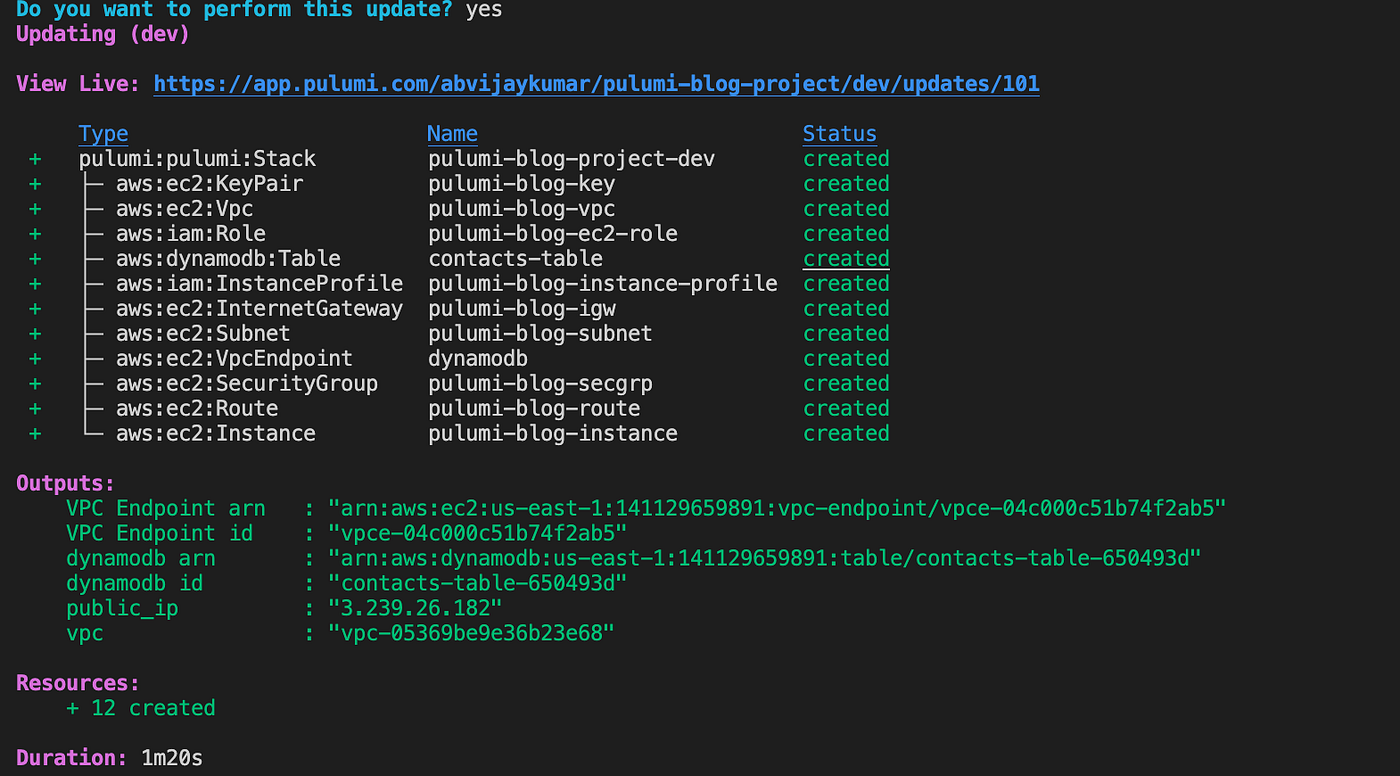
Task: Click the public_ip value 3.239.26.182
Action: pyautogui.click(x=415, y=608)
